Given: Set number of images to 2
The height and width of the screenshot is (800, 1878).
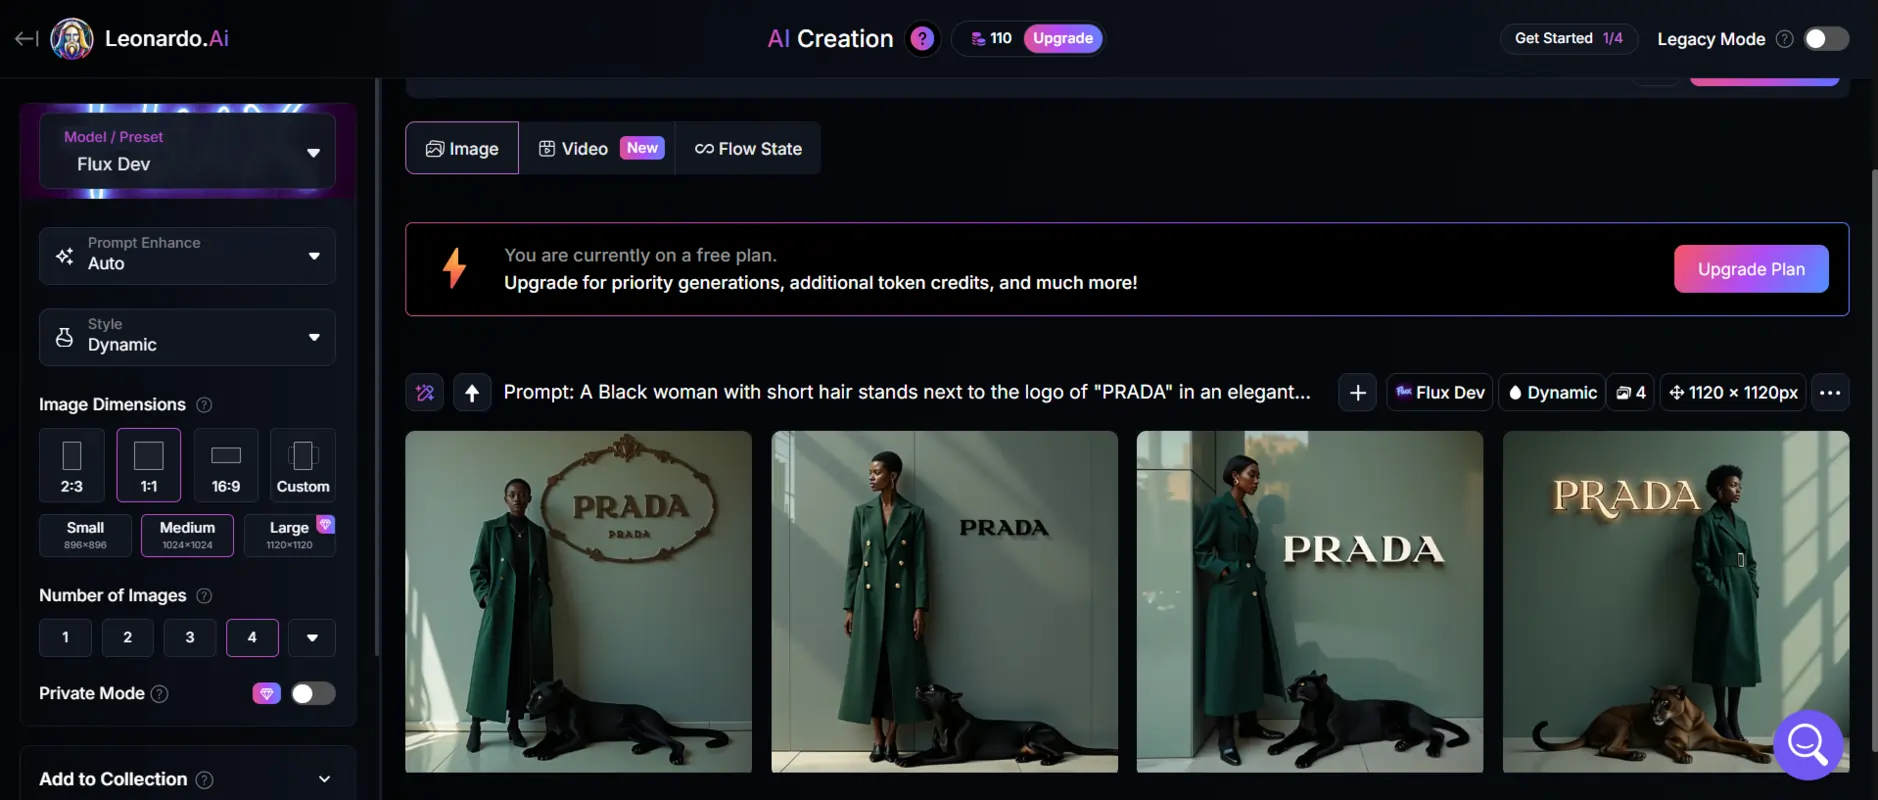Looking at the screenshot, I should (x=127, y=638).
